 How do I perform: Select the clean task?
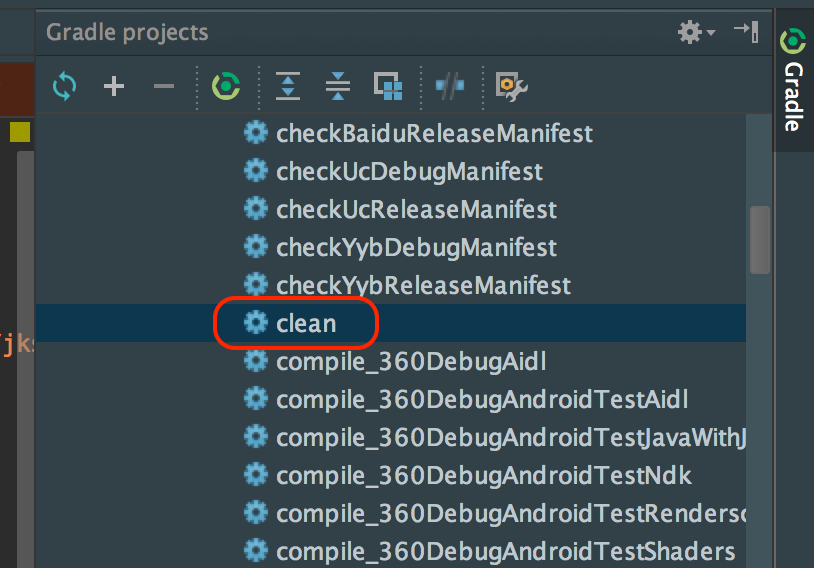[306, 323]
